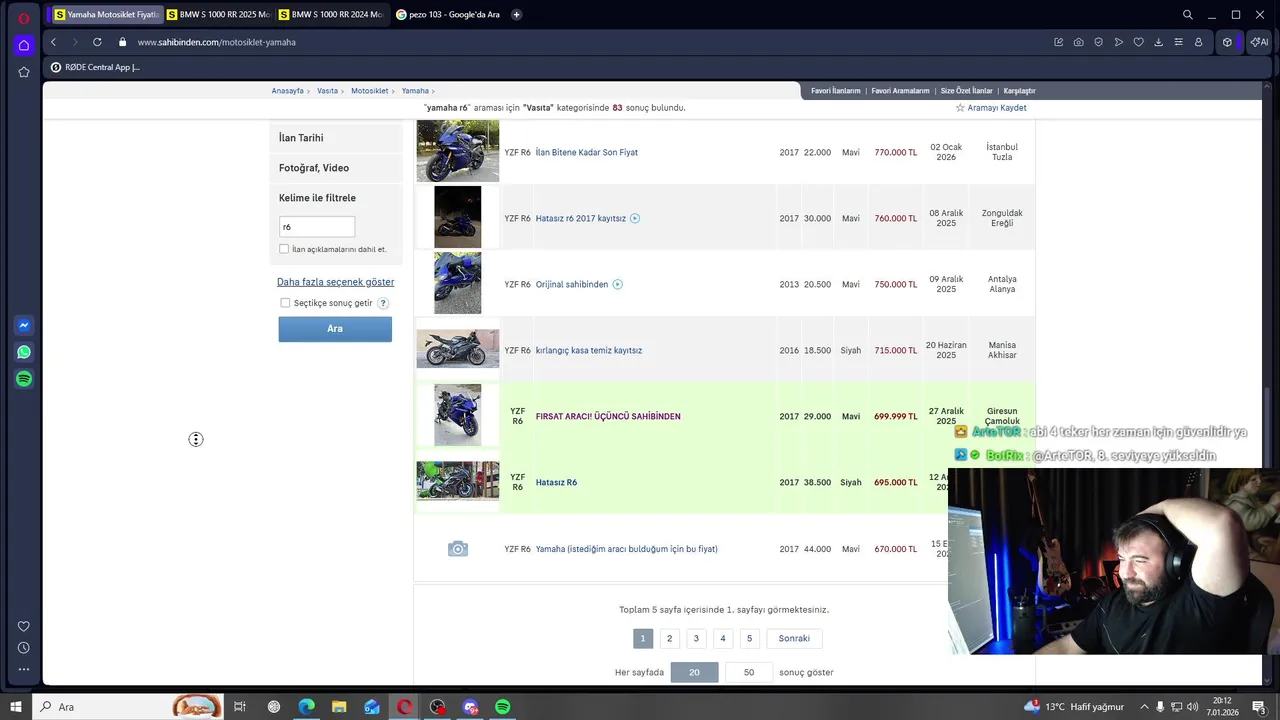1280x720 pixels.
Task: Open kırlangıç kasa temiz kayıtsız listing
Action: coord(589,350)
